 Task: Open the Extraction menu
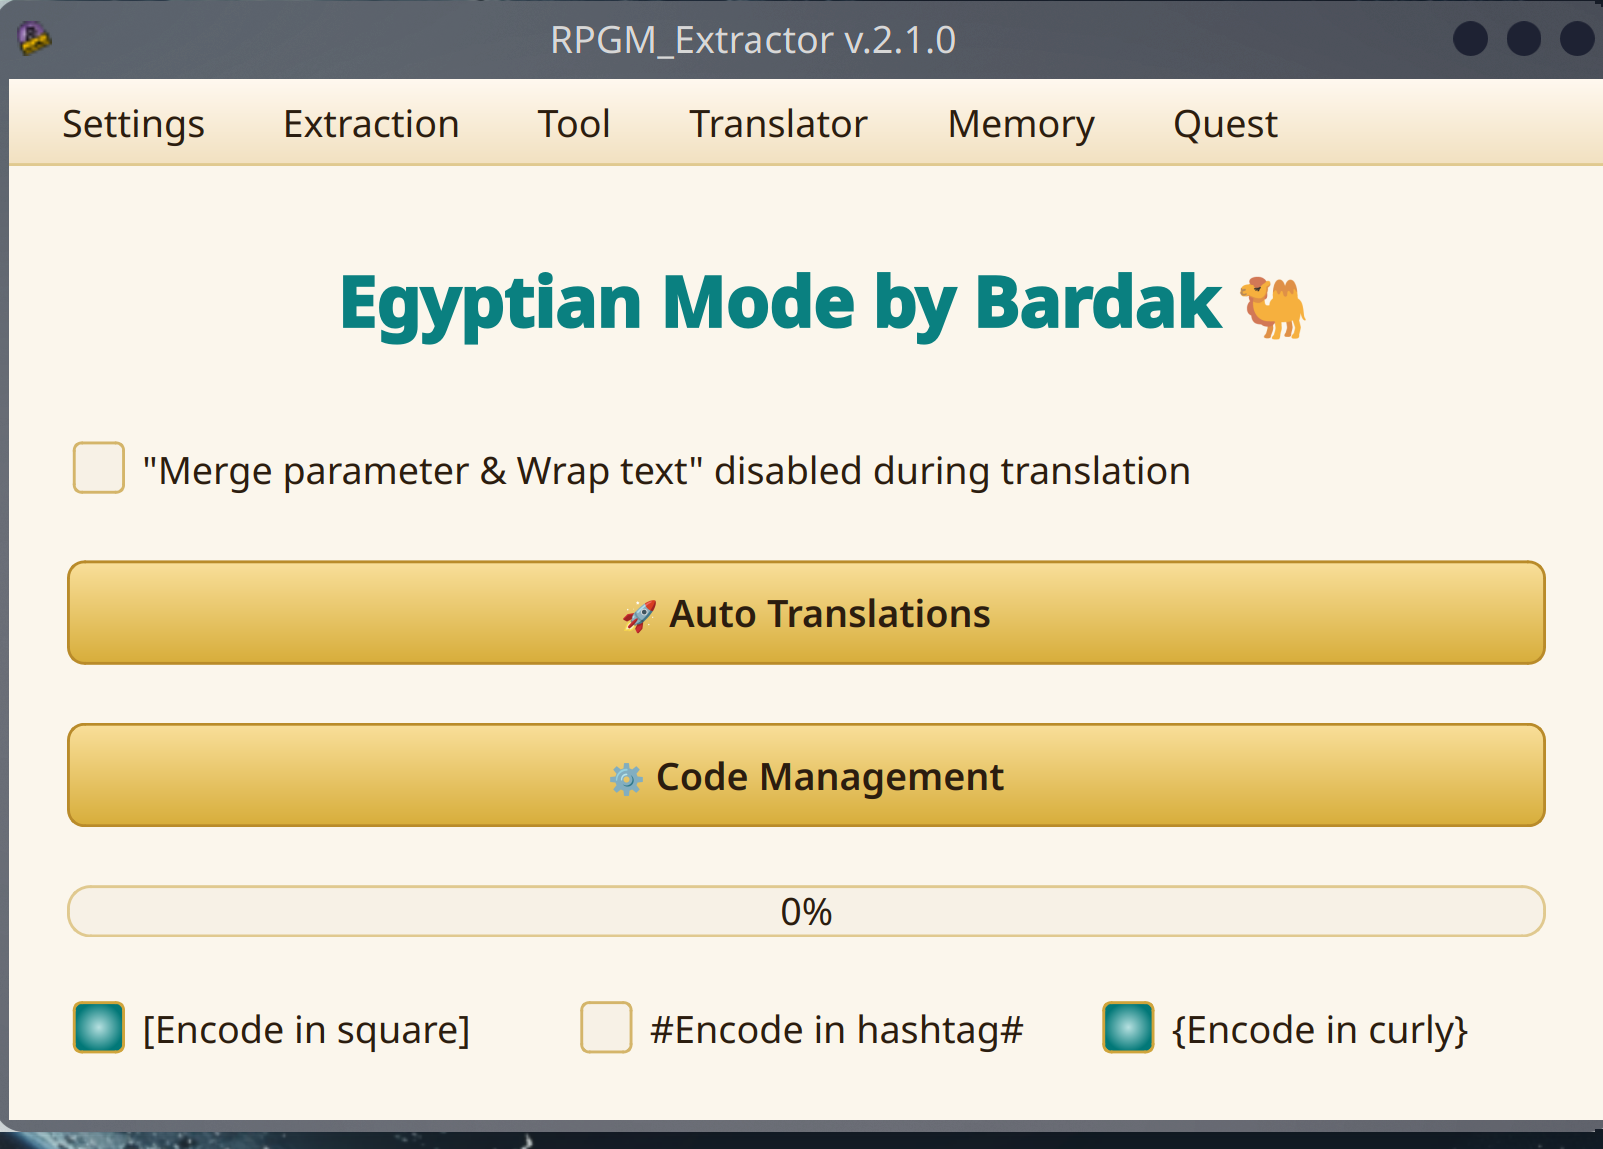pyautogui.click(x=371, y=124)
